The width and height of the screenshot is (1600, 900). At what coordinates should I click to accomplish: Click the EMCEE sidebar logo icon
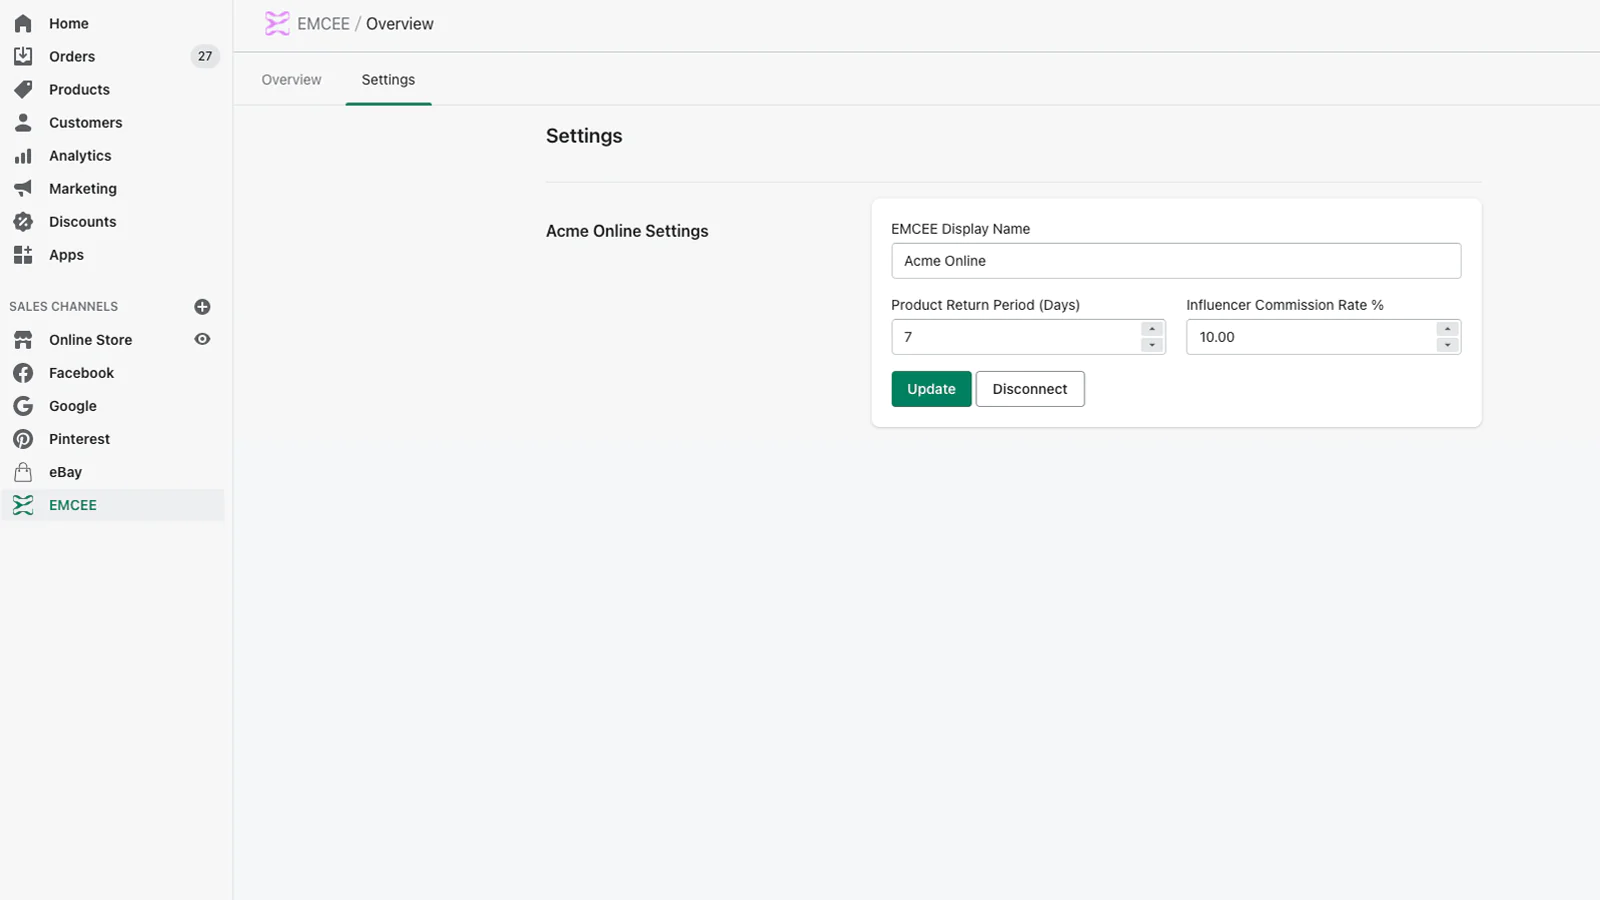pyautogui.click(x=23, y=505)
